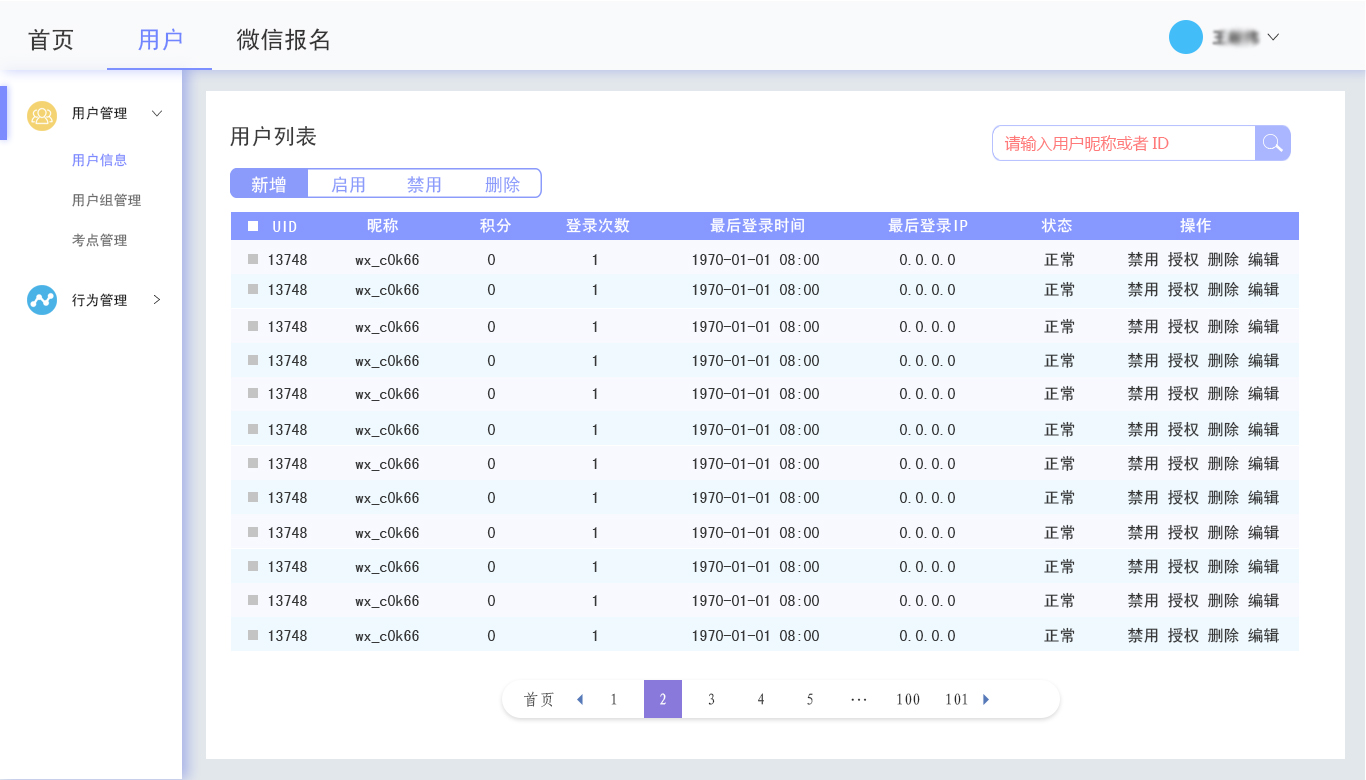This screenshot has width=1366, height=780.
Task: Open 用户信息 in the sidebar
Action: click(100, 160)
